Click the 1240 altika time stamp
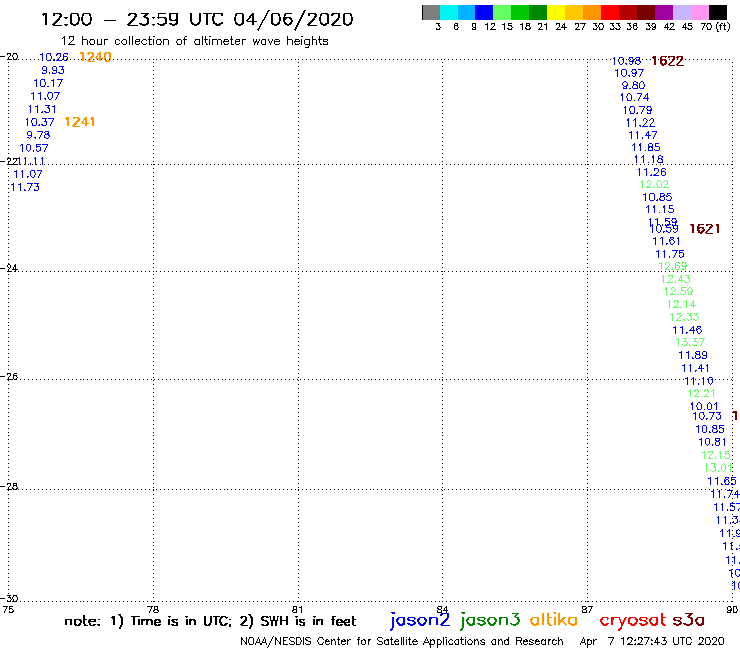Screen dimensions: 740x650 click(x=95, y=57)
